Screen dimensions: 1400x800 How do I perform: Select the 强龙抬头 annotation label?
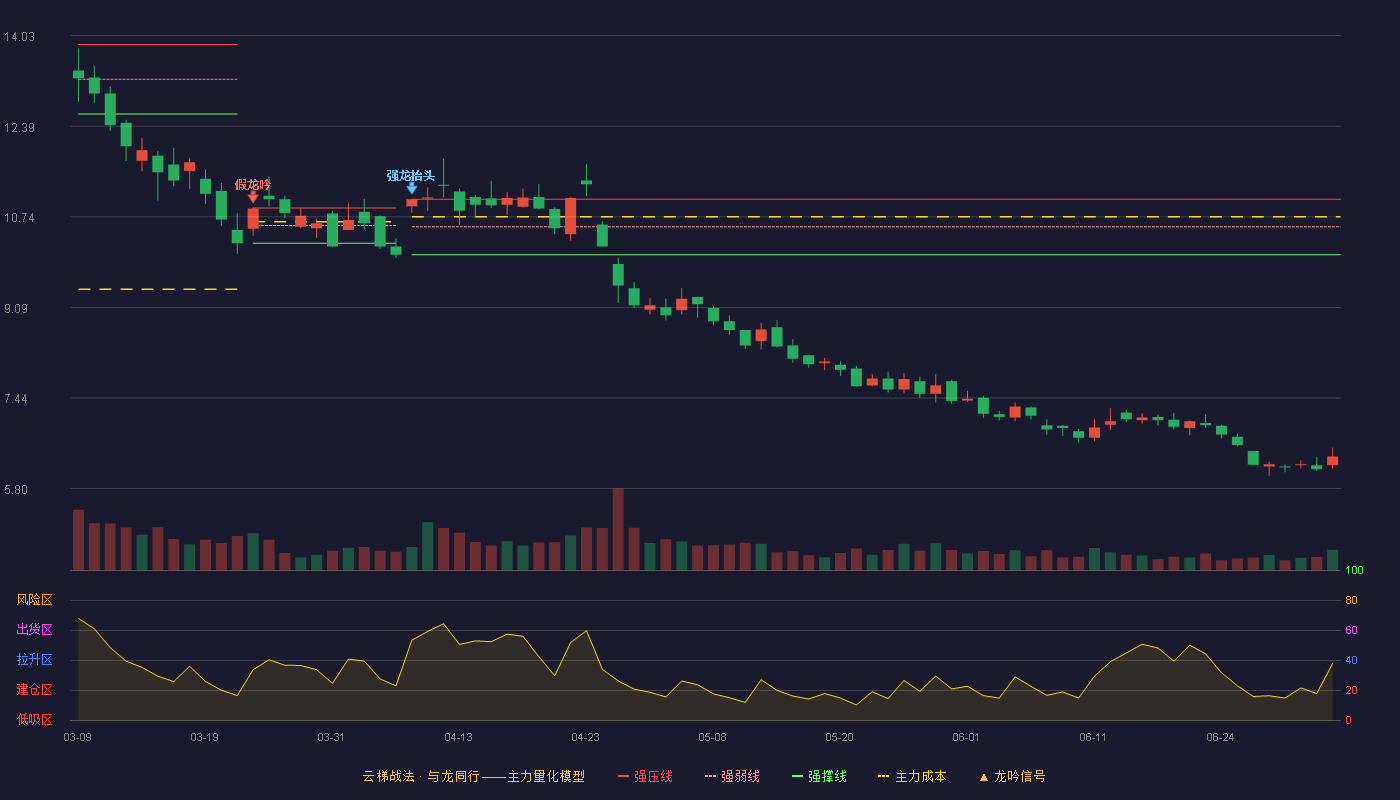411,175
